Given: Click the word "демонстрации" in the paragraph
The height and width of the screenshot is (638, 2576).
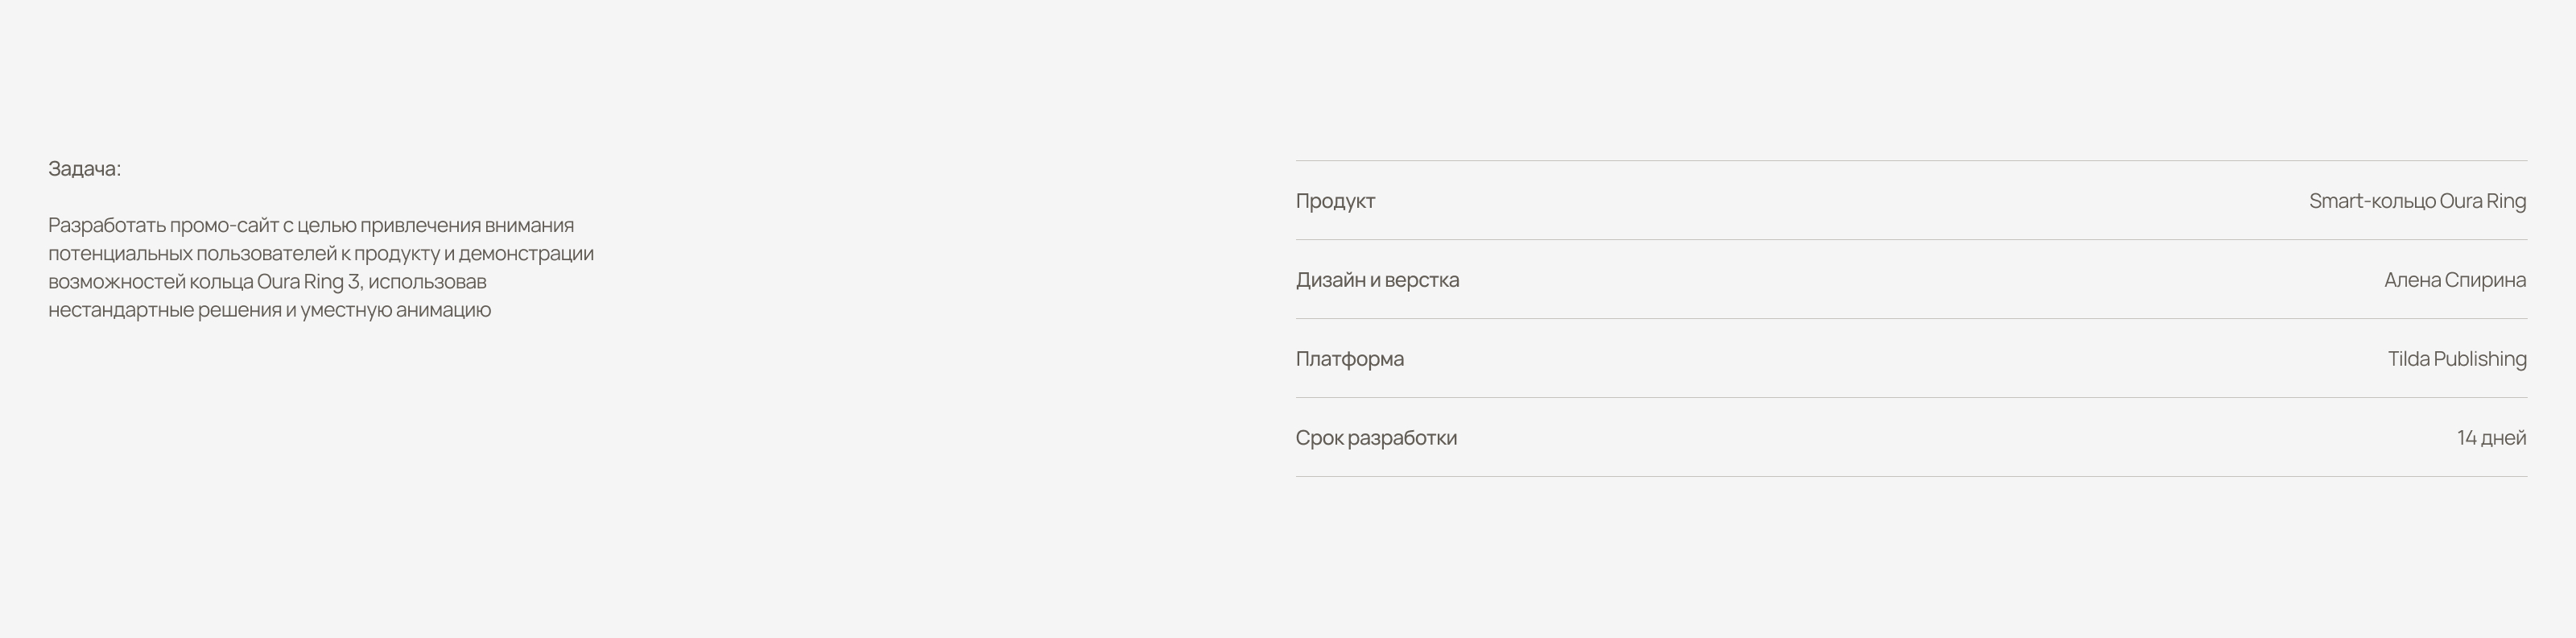Looking at the screenshot, I should coord(526,254).
